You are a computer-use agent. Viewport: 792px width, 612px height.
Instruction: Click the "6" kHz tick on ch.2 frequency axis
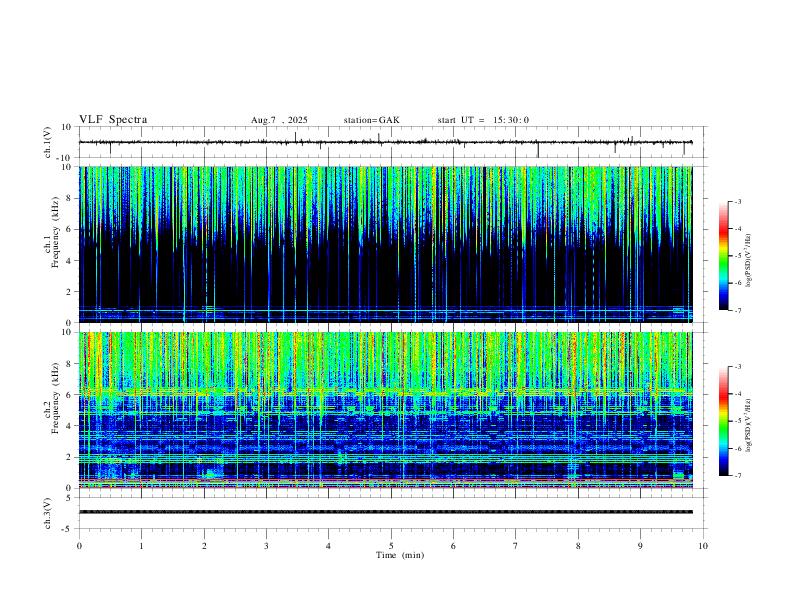70,395
